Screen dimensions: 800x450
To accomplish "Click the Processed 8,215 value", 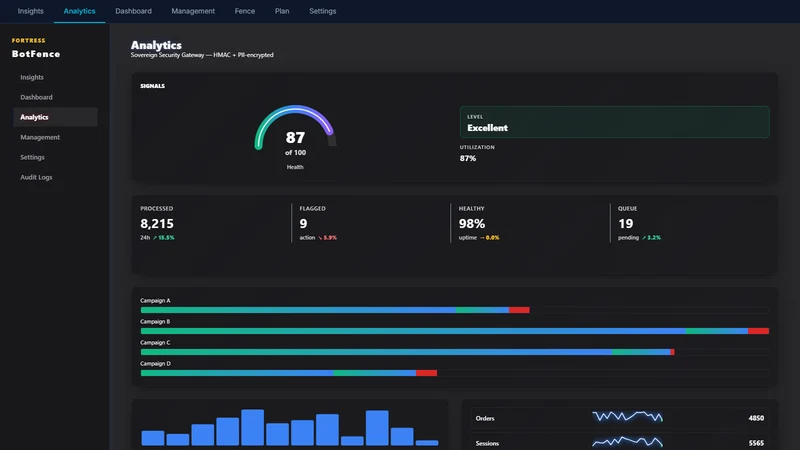I will [x=157, y=223].
